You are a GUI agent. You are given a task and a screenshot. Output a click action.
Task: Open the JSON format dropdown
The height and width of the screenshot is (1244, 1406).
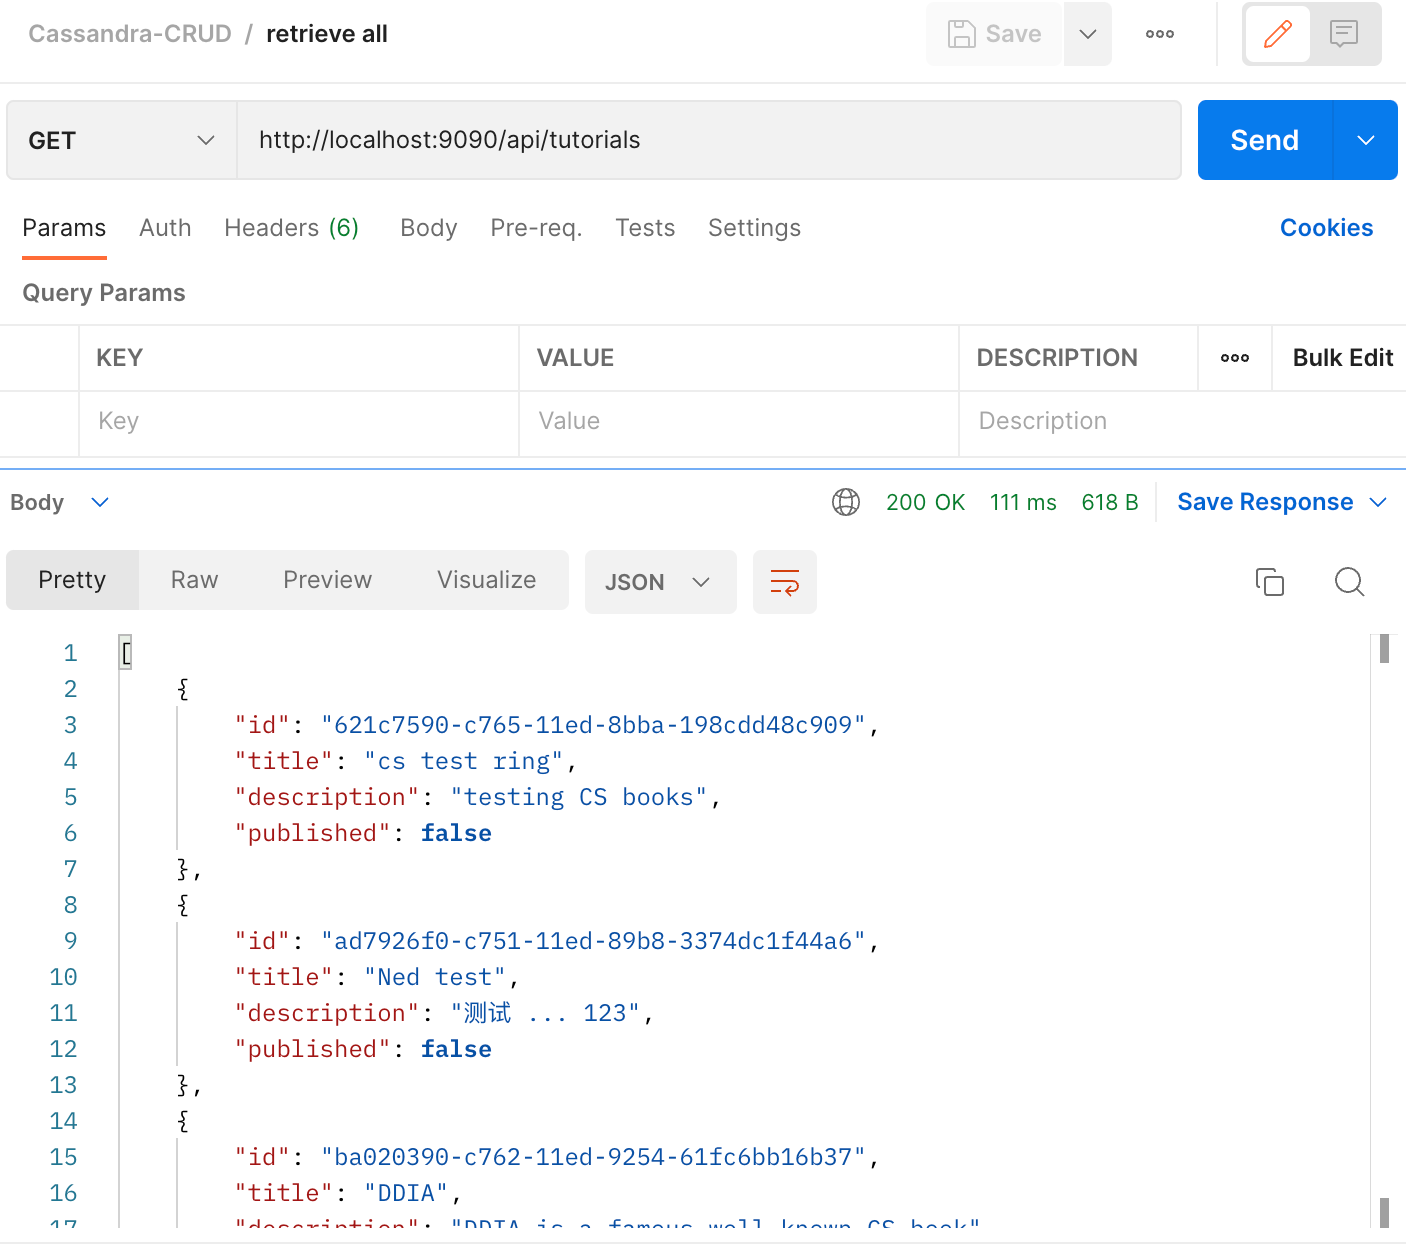[x=660, y=582]
